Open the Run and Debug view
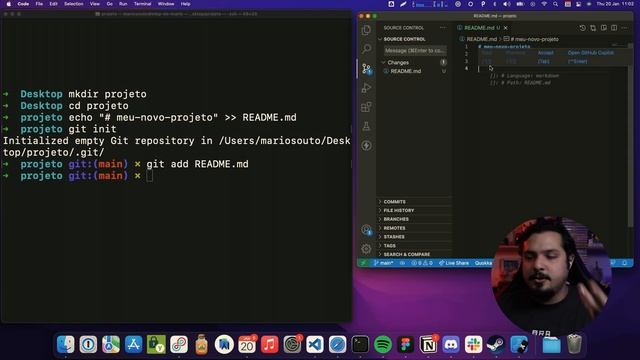Viewport: 640px width, 360px height. click(x=366, y=88)
